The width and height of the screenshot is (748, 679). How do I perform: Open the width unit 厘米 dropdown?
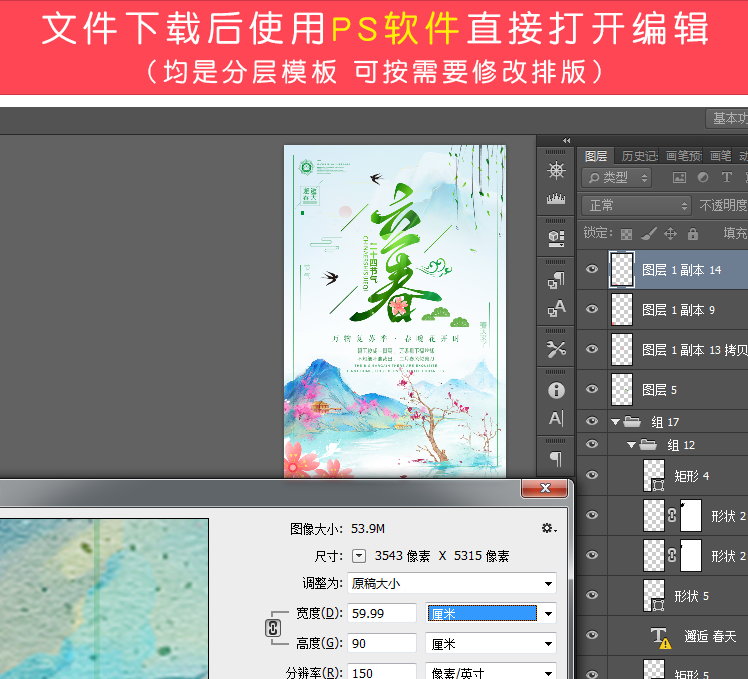click(x=491, y=613)
